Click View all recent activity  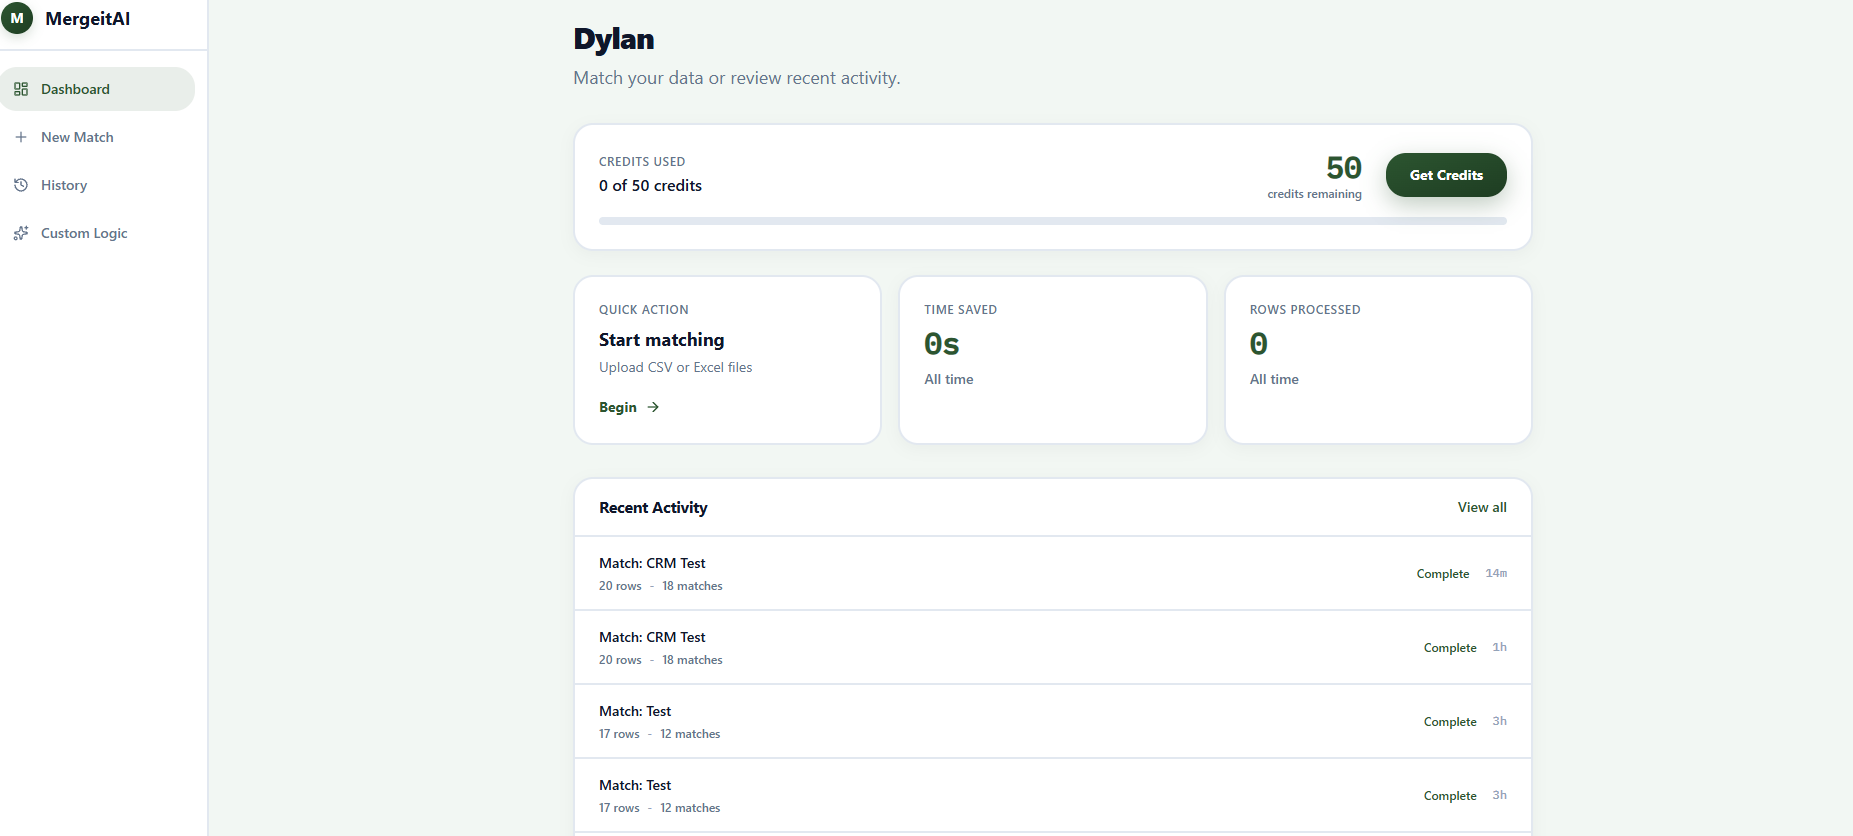(1482, 507)
